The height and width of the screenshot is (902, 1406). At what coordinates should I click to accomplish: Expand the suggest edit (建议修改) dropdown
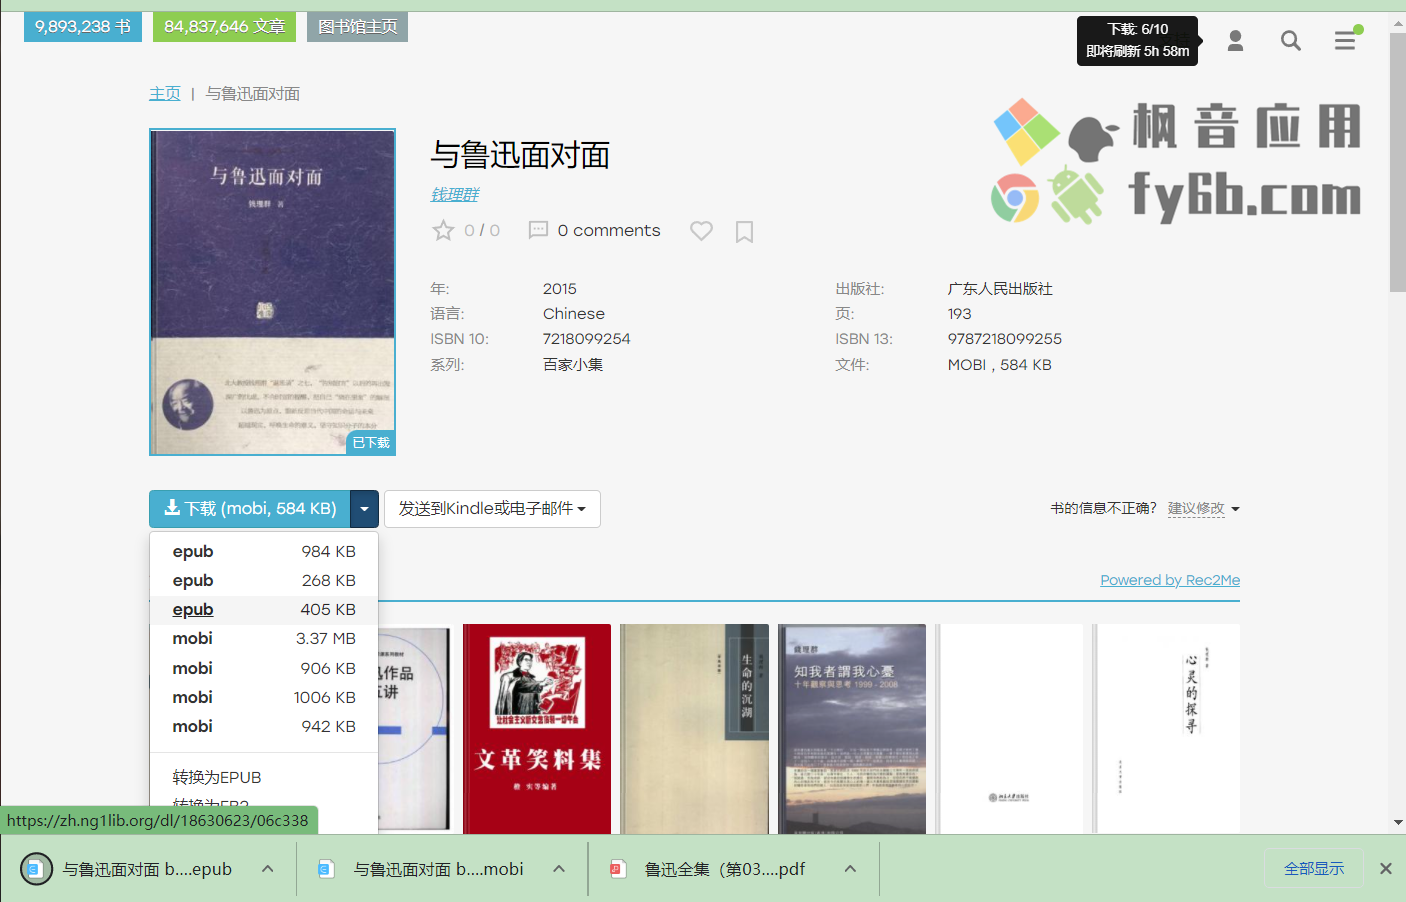click(1204, 509)
